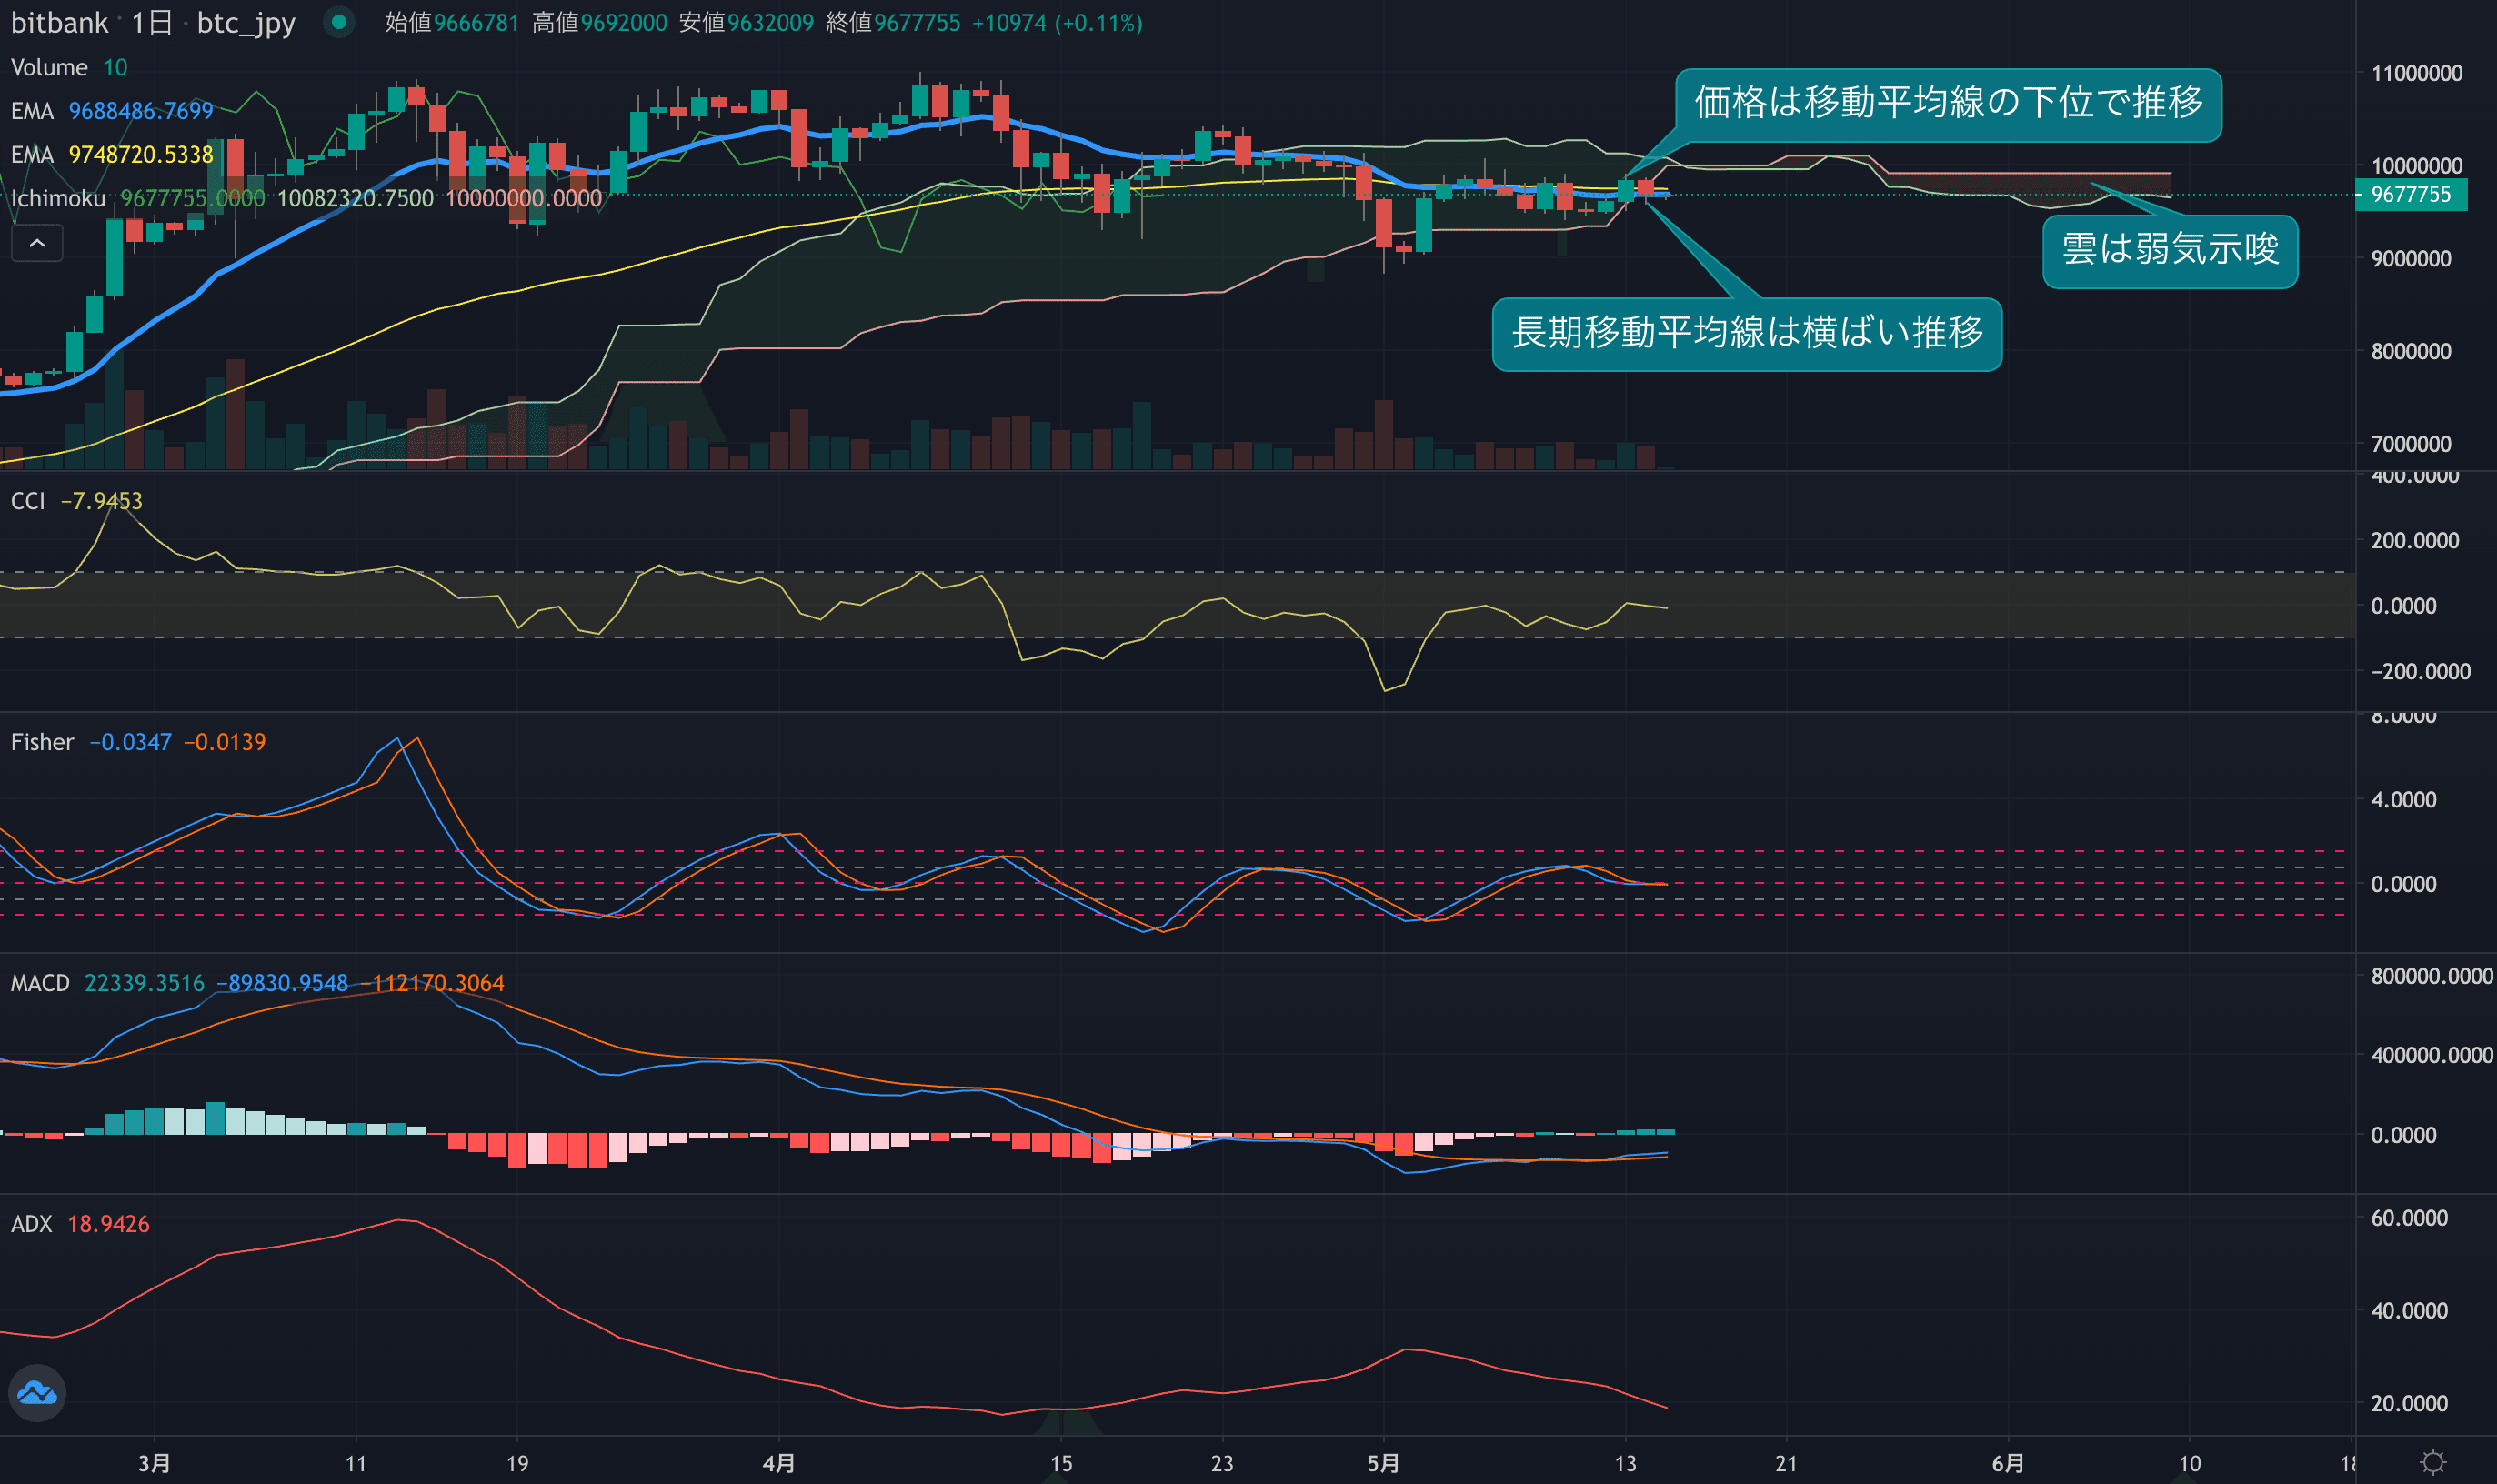Click the 1日 interval label
The width and height of the screenshot is (2497, 1484).
[x=151, y=22]
